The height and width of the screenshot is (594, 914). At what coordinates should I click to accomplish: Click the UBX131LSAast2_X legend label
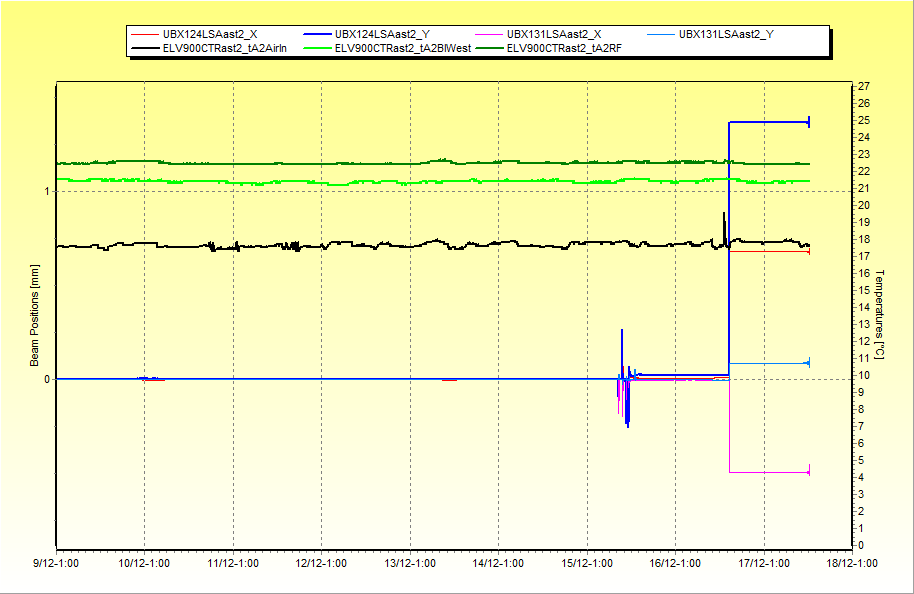coord(554,35)
